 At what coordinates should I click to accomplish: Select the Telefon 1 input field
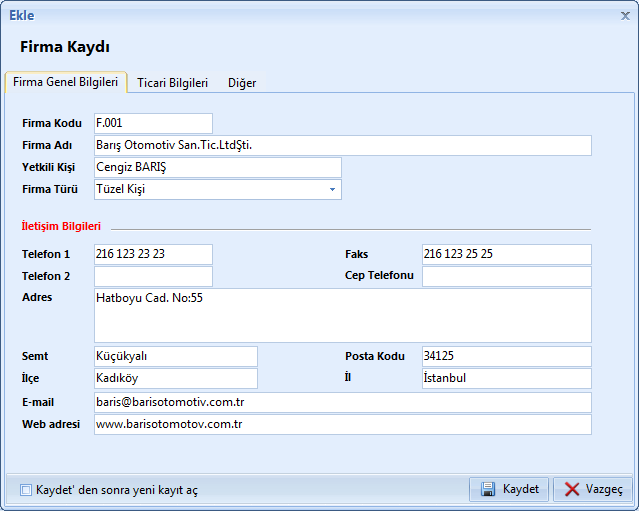[x=153, y=254]
